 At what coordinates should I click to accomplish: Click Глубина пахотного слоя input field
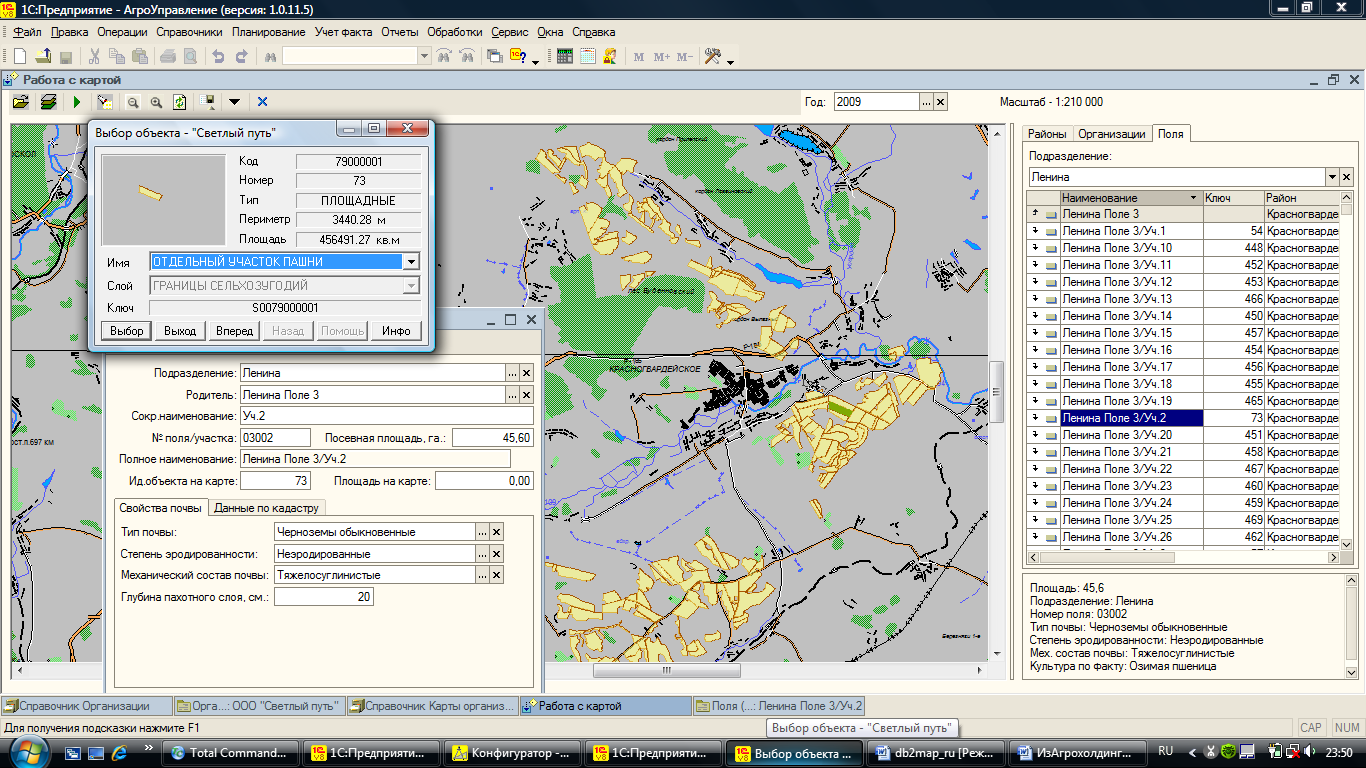pos(324,597)
